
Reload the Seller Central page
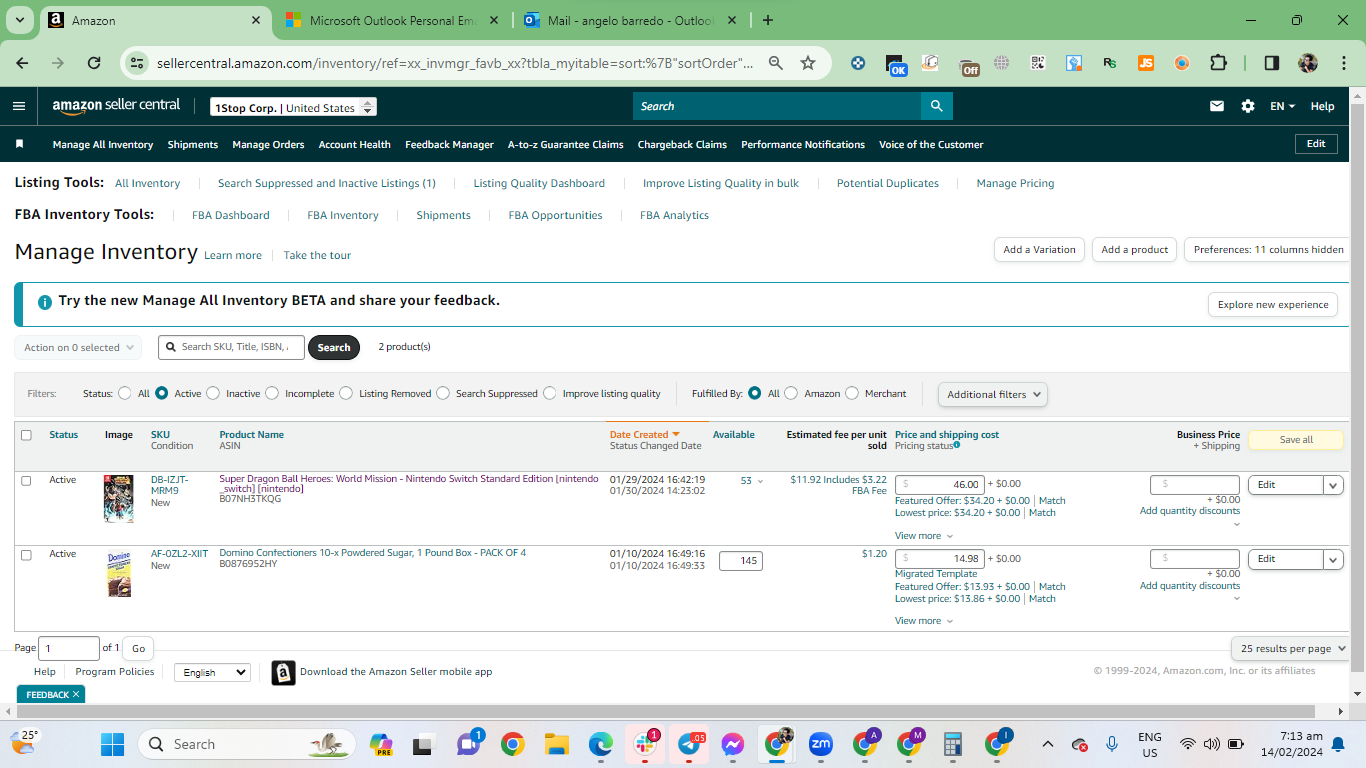94,63
